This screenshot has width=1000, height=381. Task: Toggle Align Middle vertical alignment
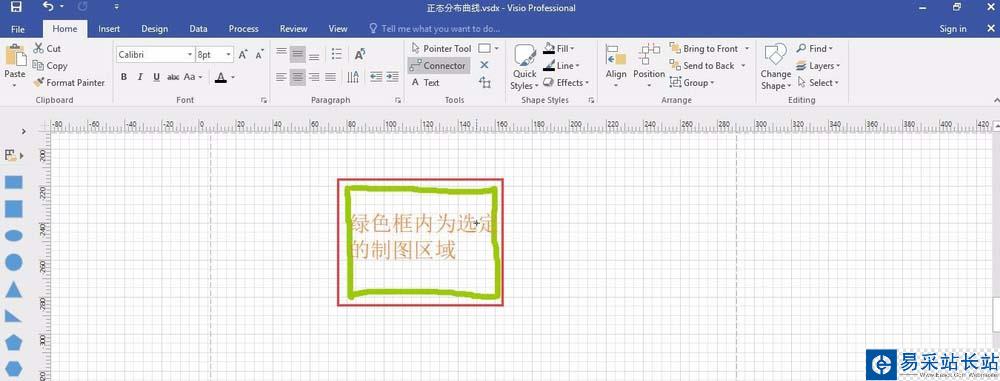coord(297,55)
